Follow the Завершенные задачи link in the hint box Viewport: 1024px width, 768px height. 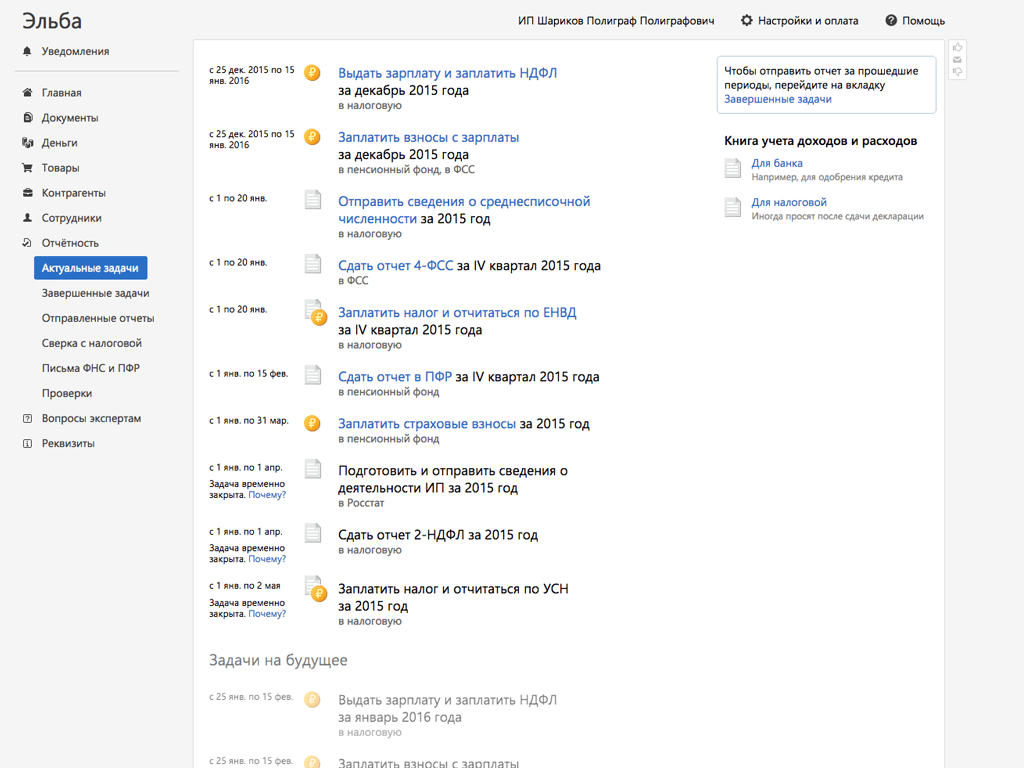click(x=778, y=99)
